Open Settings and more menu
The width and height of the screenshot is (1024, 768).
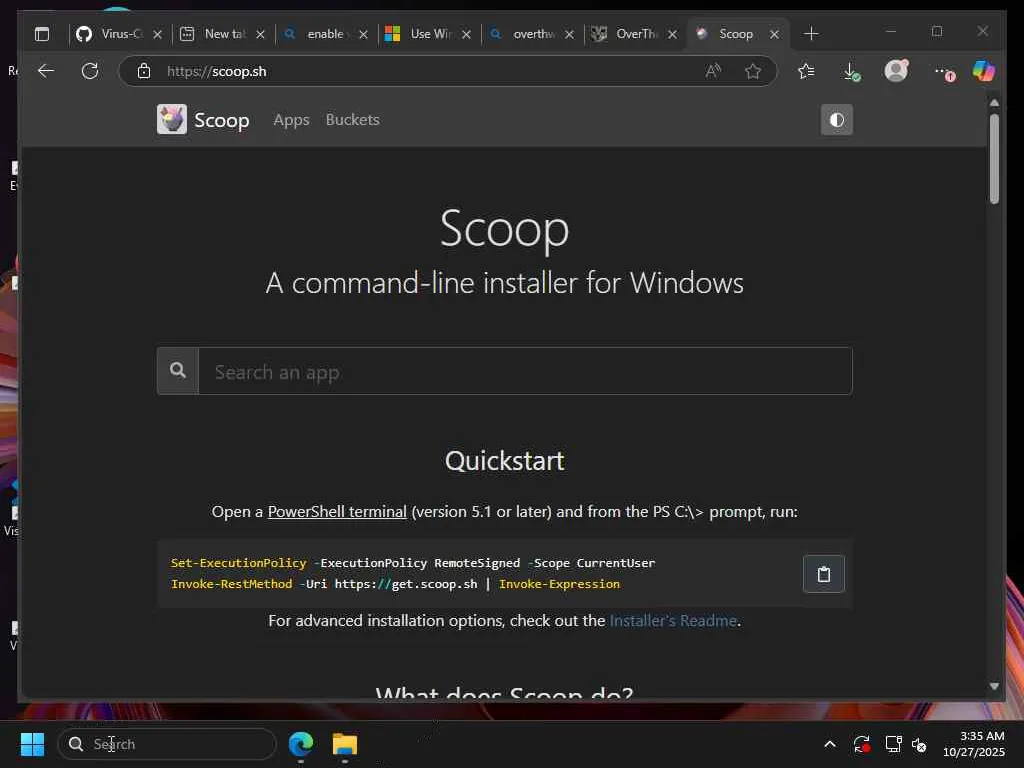943,72
